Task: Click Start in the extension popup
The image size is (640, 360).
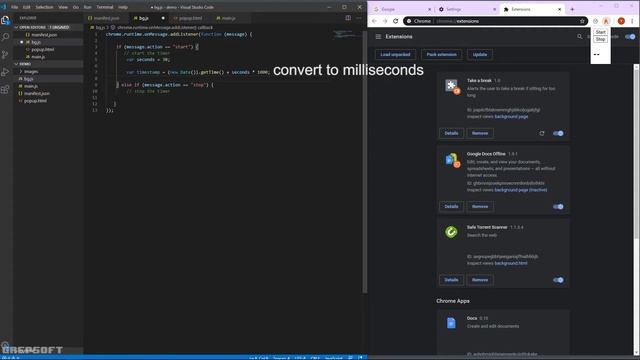Action: tap(600, 32)
